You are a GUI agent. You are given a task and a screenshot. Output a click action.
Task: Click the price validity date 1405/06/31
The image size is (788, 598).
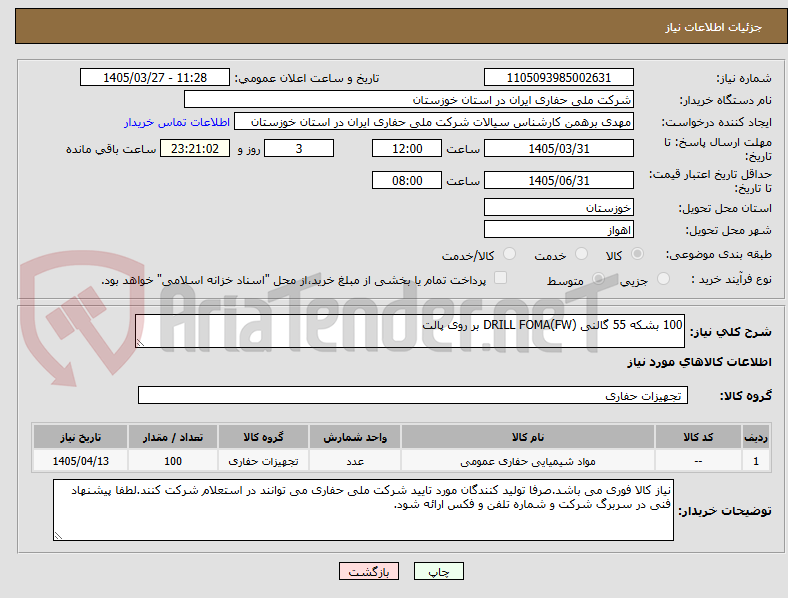(558, 180)
